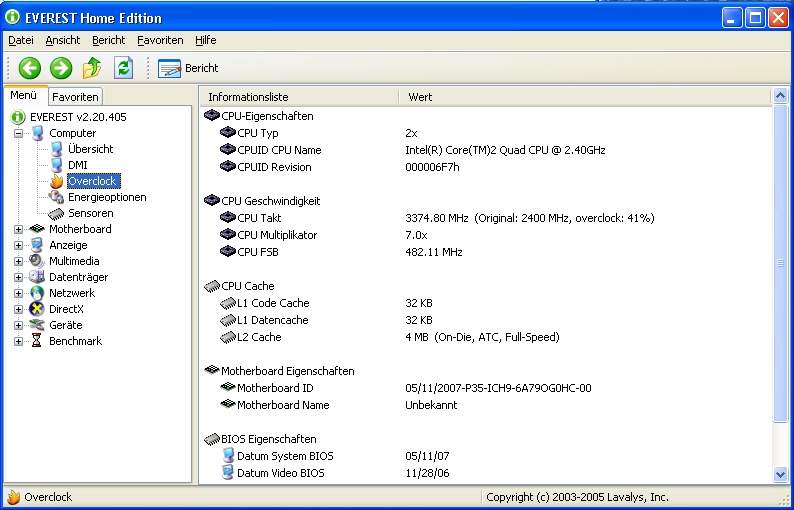Open the DMI page
Screen dimensions: 794x510
pyautogui.click(x=77, y=165)
